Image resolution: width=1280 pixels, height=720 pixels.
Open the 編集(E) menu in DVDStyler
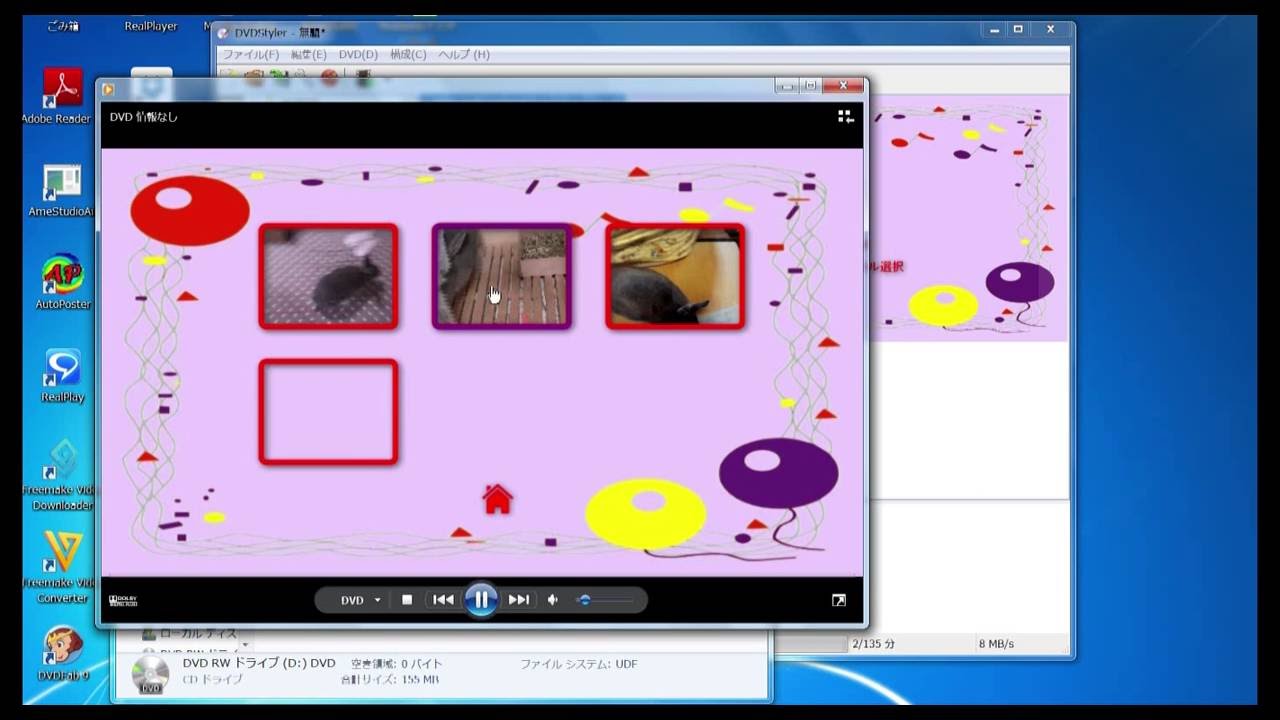coord(308,54)
